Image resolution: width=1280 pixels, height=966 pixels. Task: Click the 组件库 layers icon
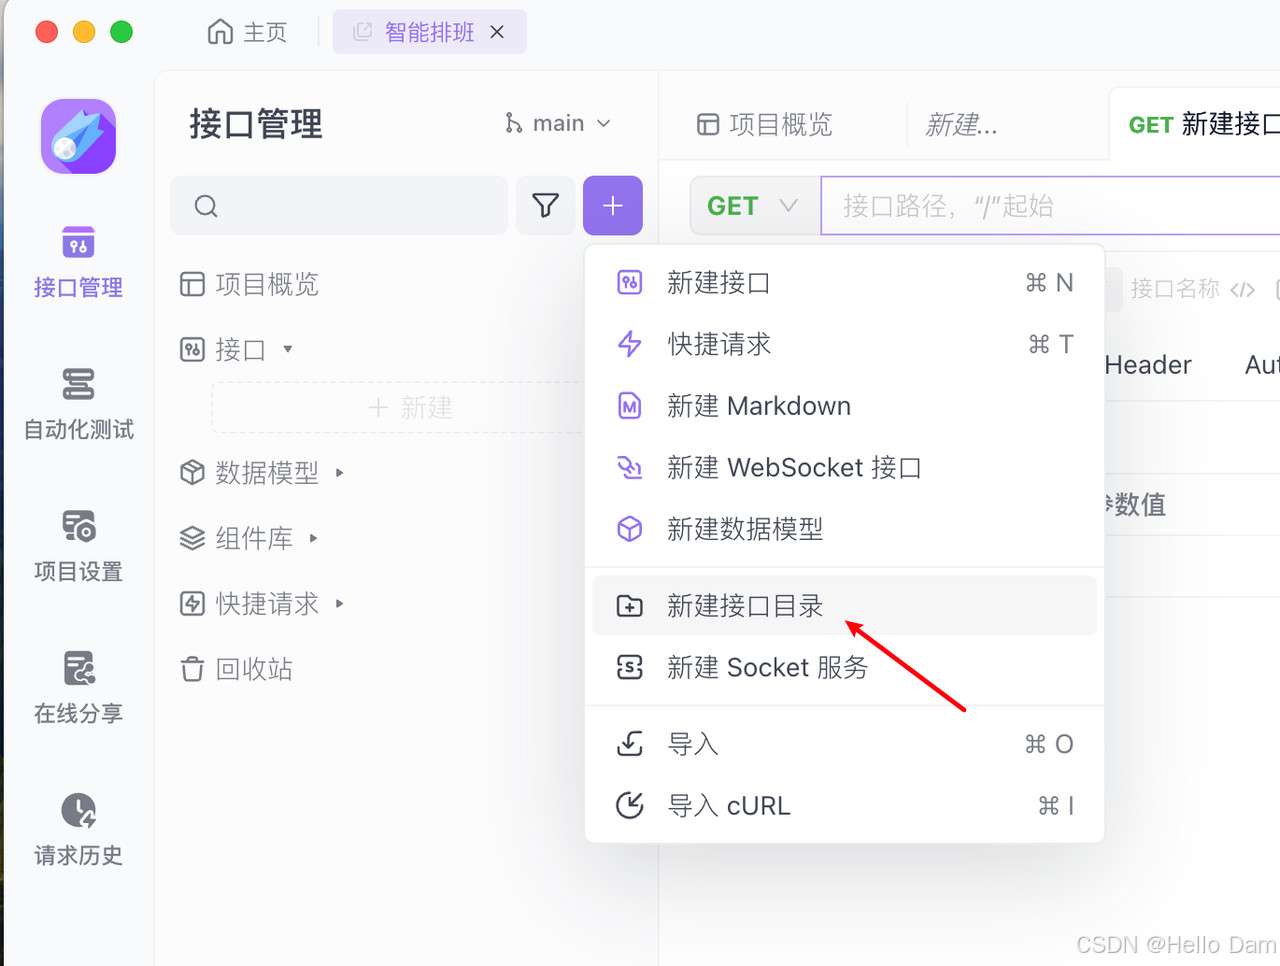click(x=192, y=538)
